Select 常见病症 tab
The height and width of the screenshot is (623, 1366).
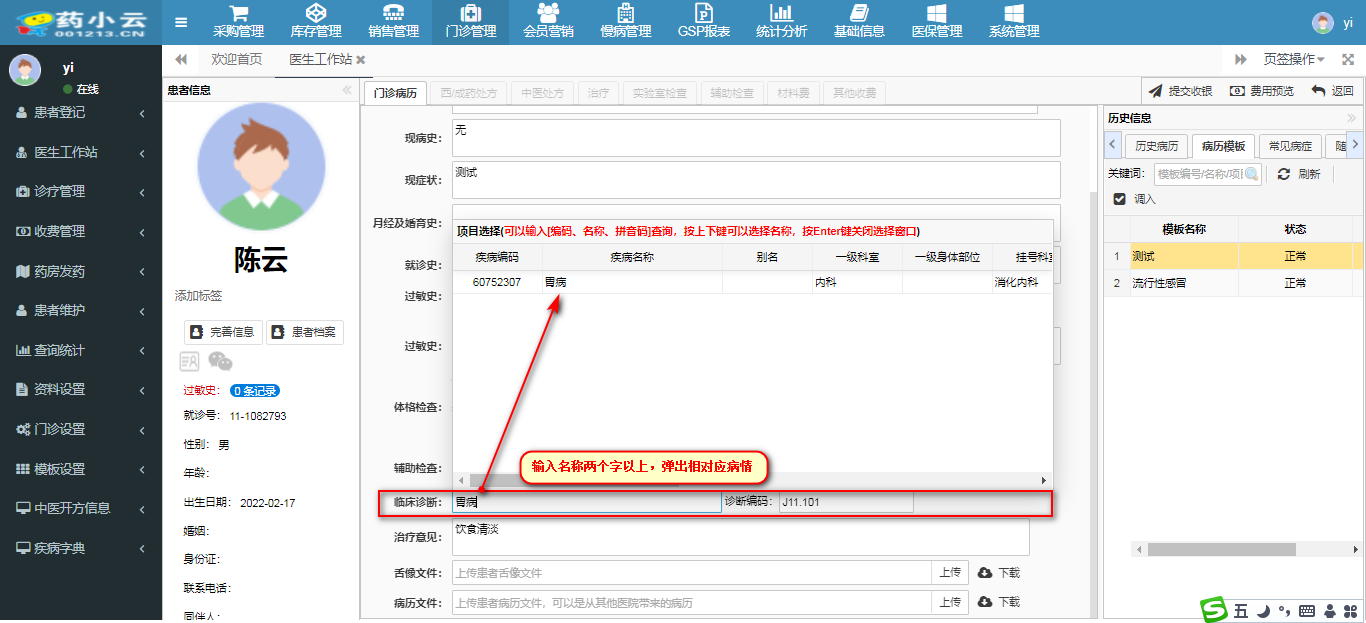pos(1290,146)
